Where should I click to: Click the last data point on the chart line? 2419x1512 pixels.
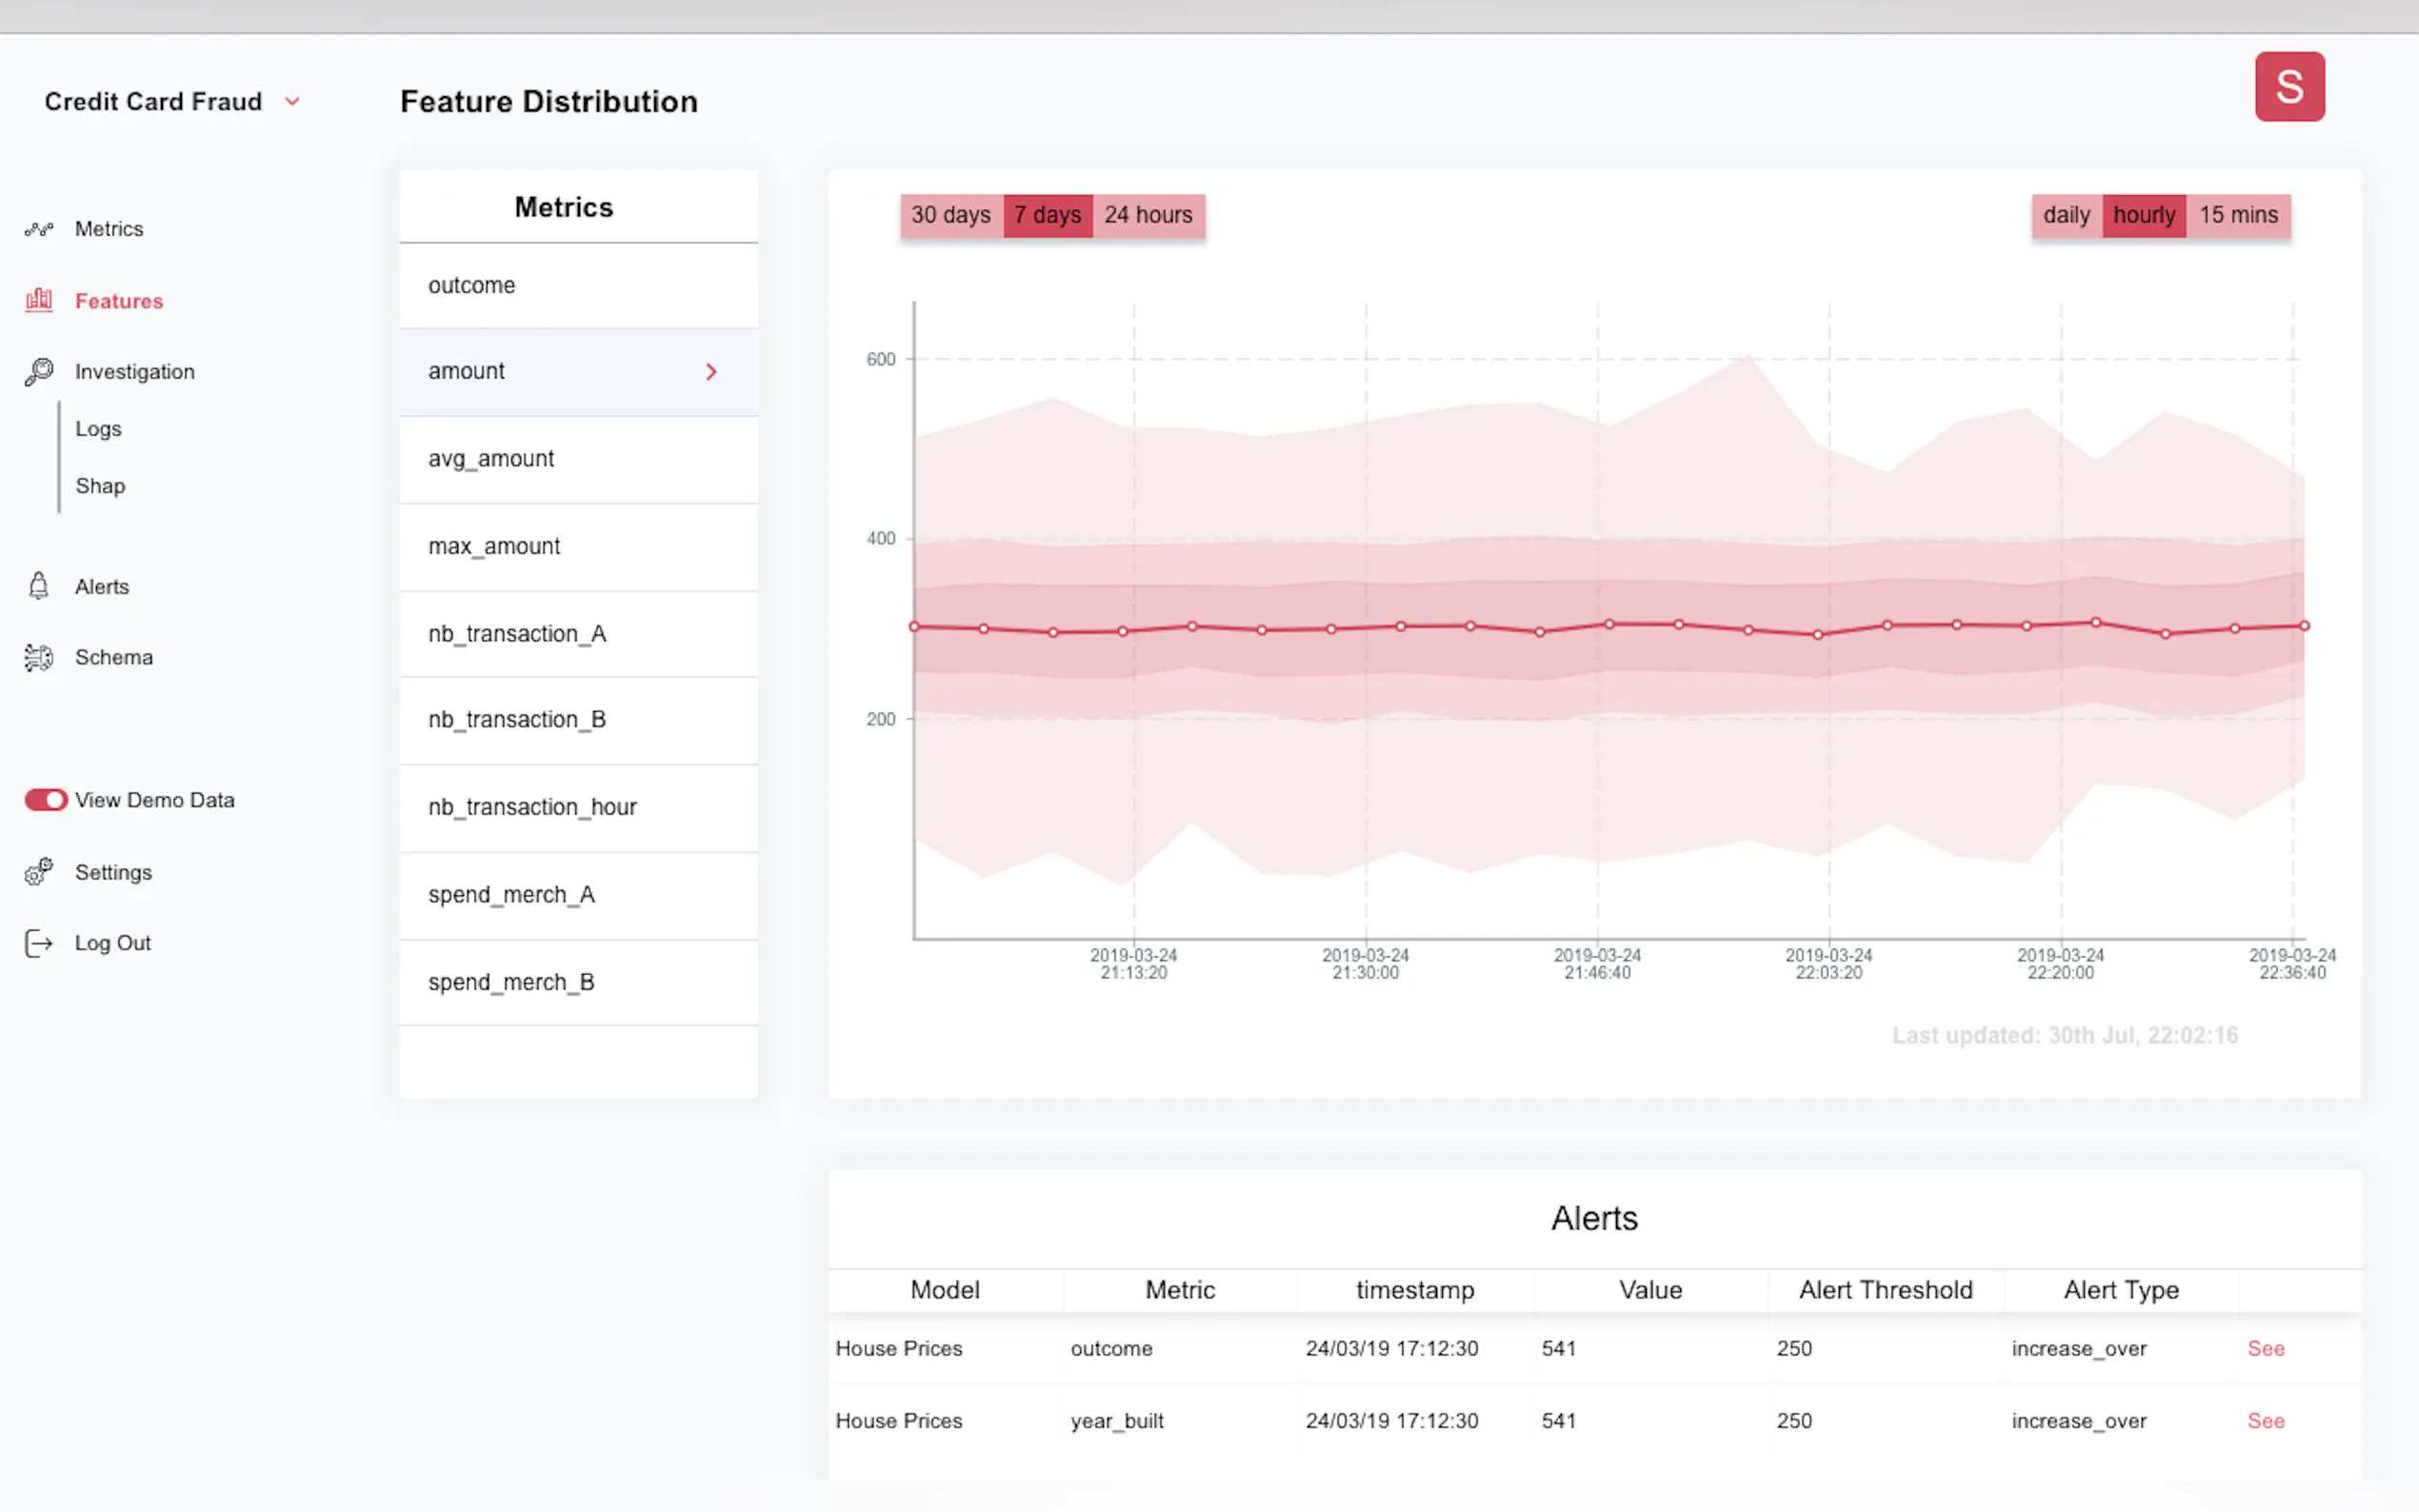[x=2304, y=626]
